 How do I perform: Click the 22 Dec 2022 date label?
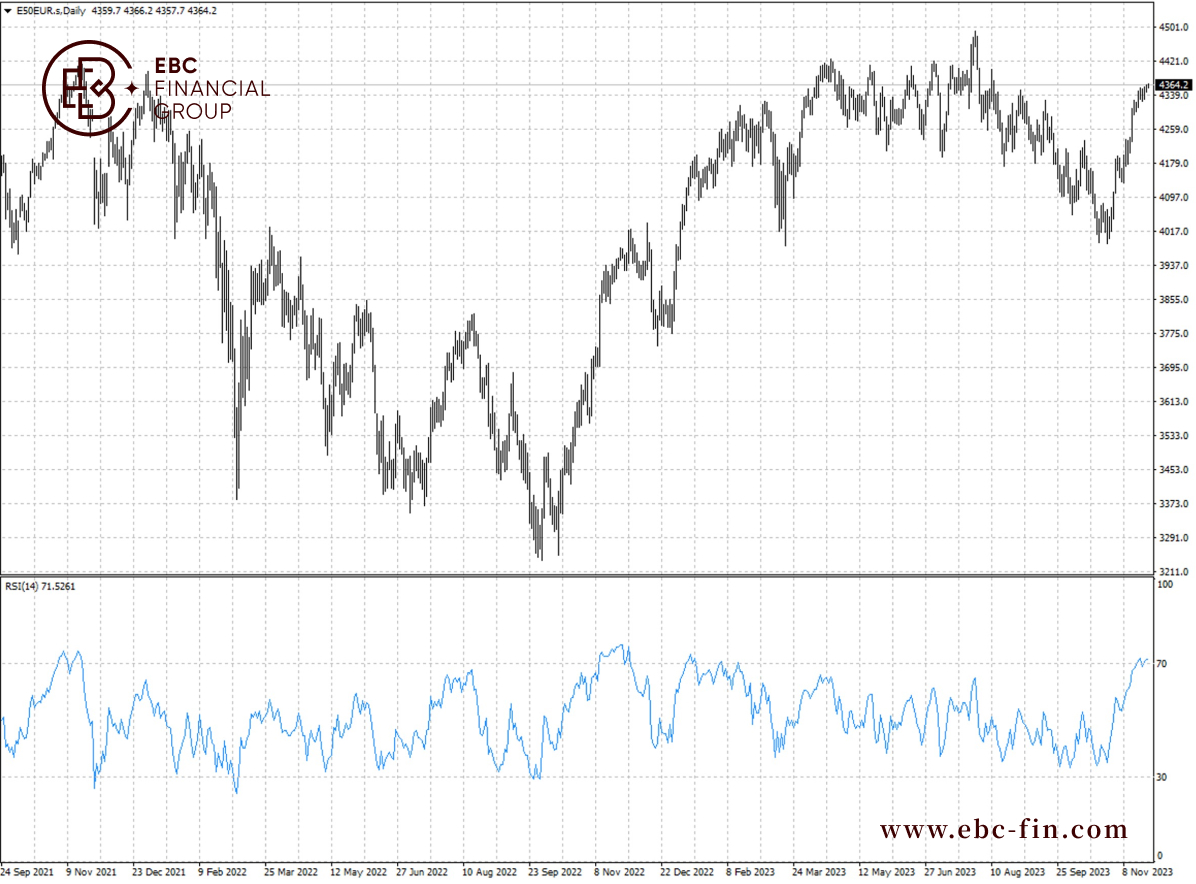(x=687, y=872)
